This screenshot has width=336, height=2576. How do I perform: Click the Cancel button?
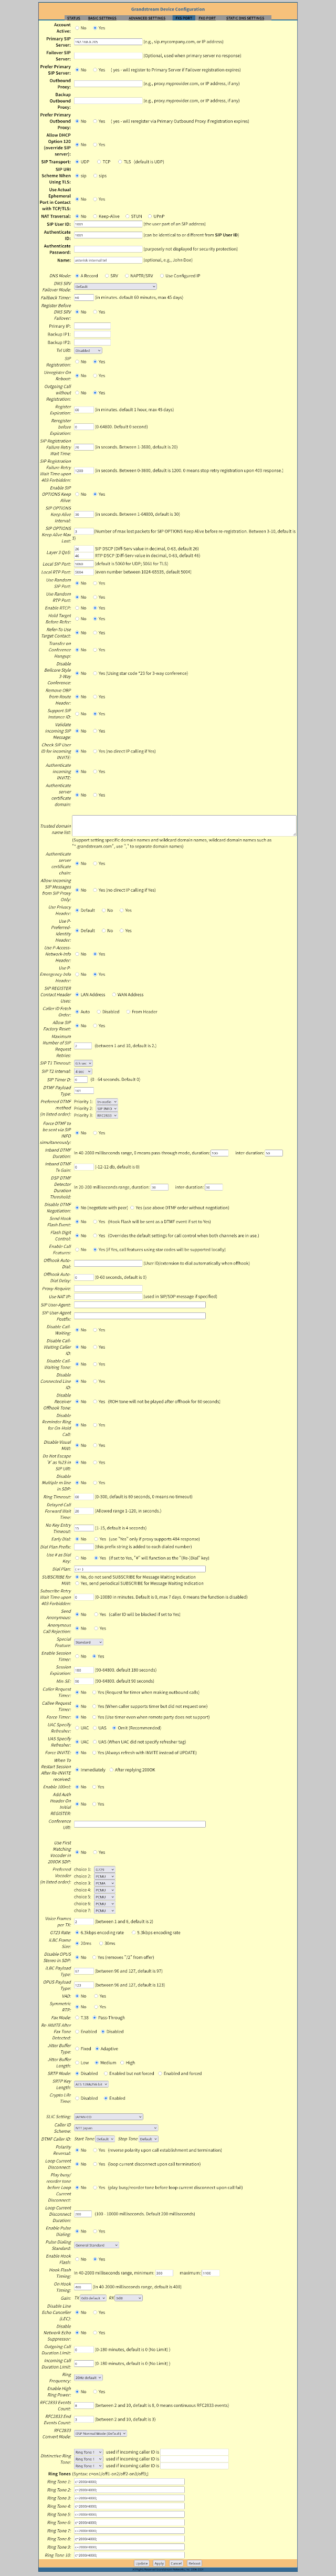click(176, 2563)
